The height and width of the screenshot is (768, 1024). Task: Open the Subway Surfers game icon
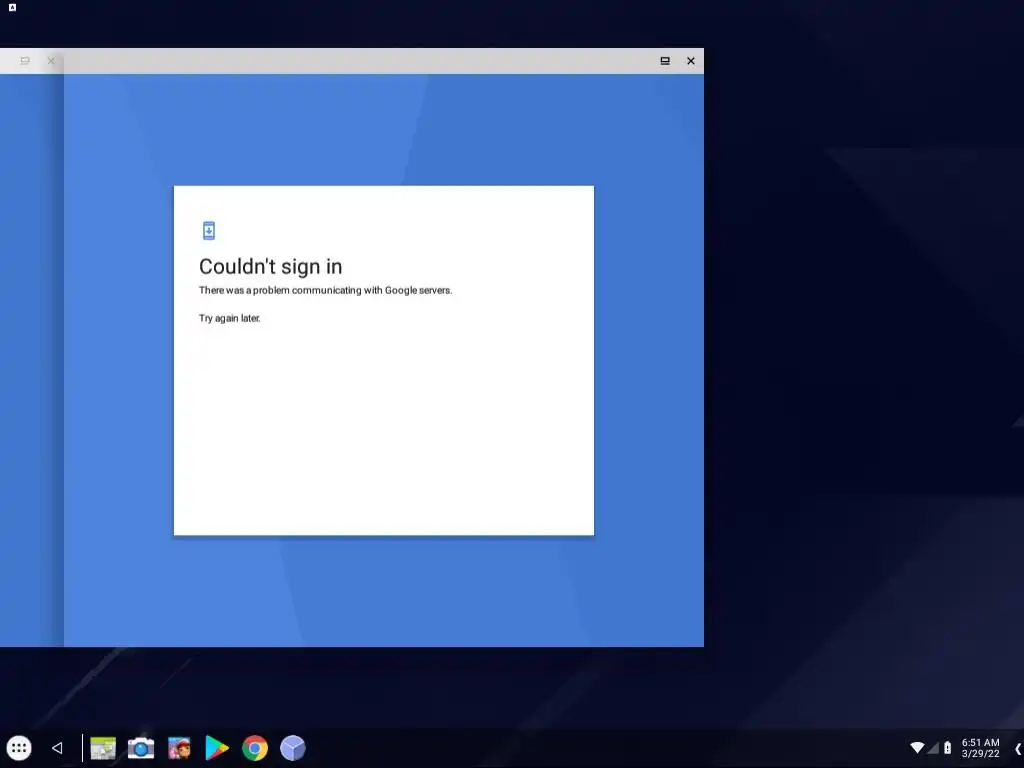(x=179, y=748)
